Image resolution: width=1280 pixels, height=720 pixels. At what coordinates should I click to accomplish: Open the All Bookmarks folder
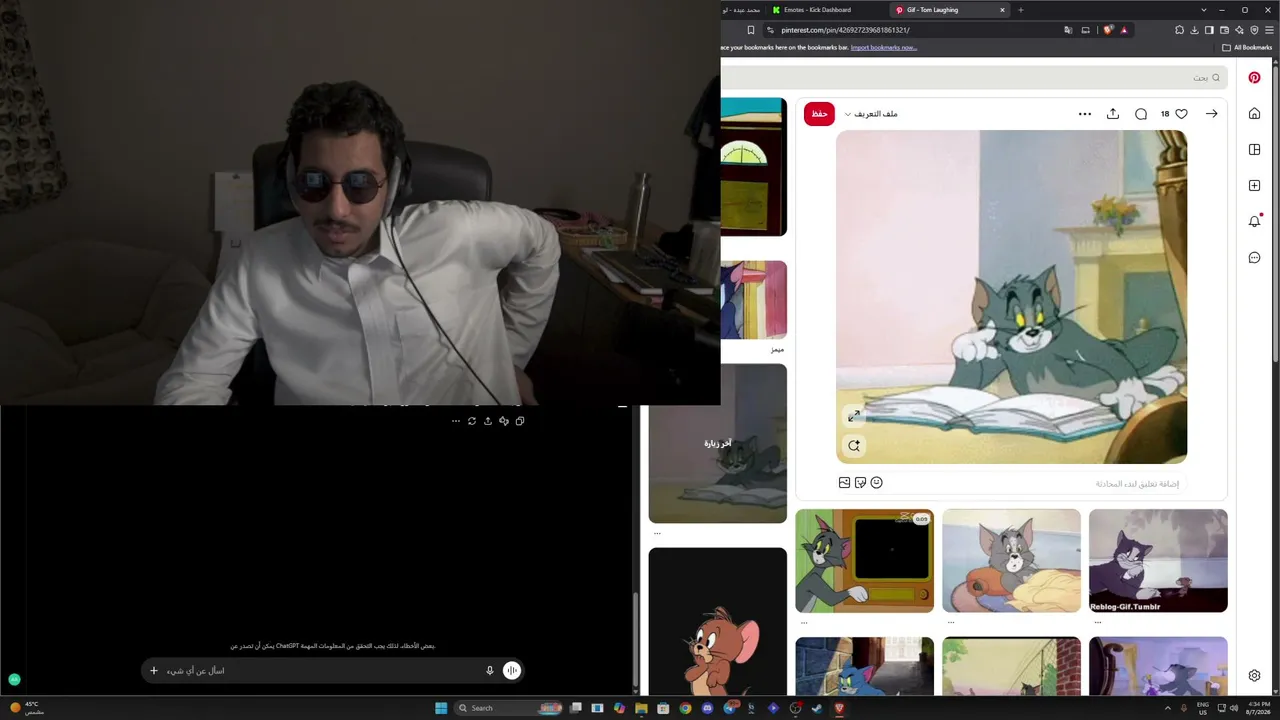(1247, 47)
